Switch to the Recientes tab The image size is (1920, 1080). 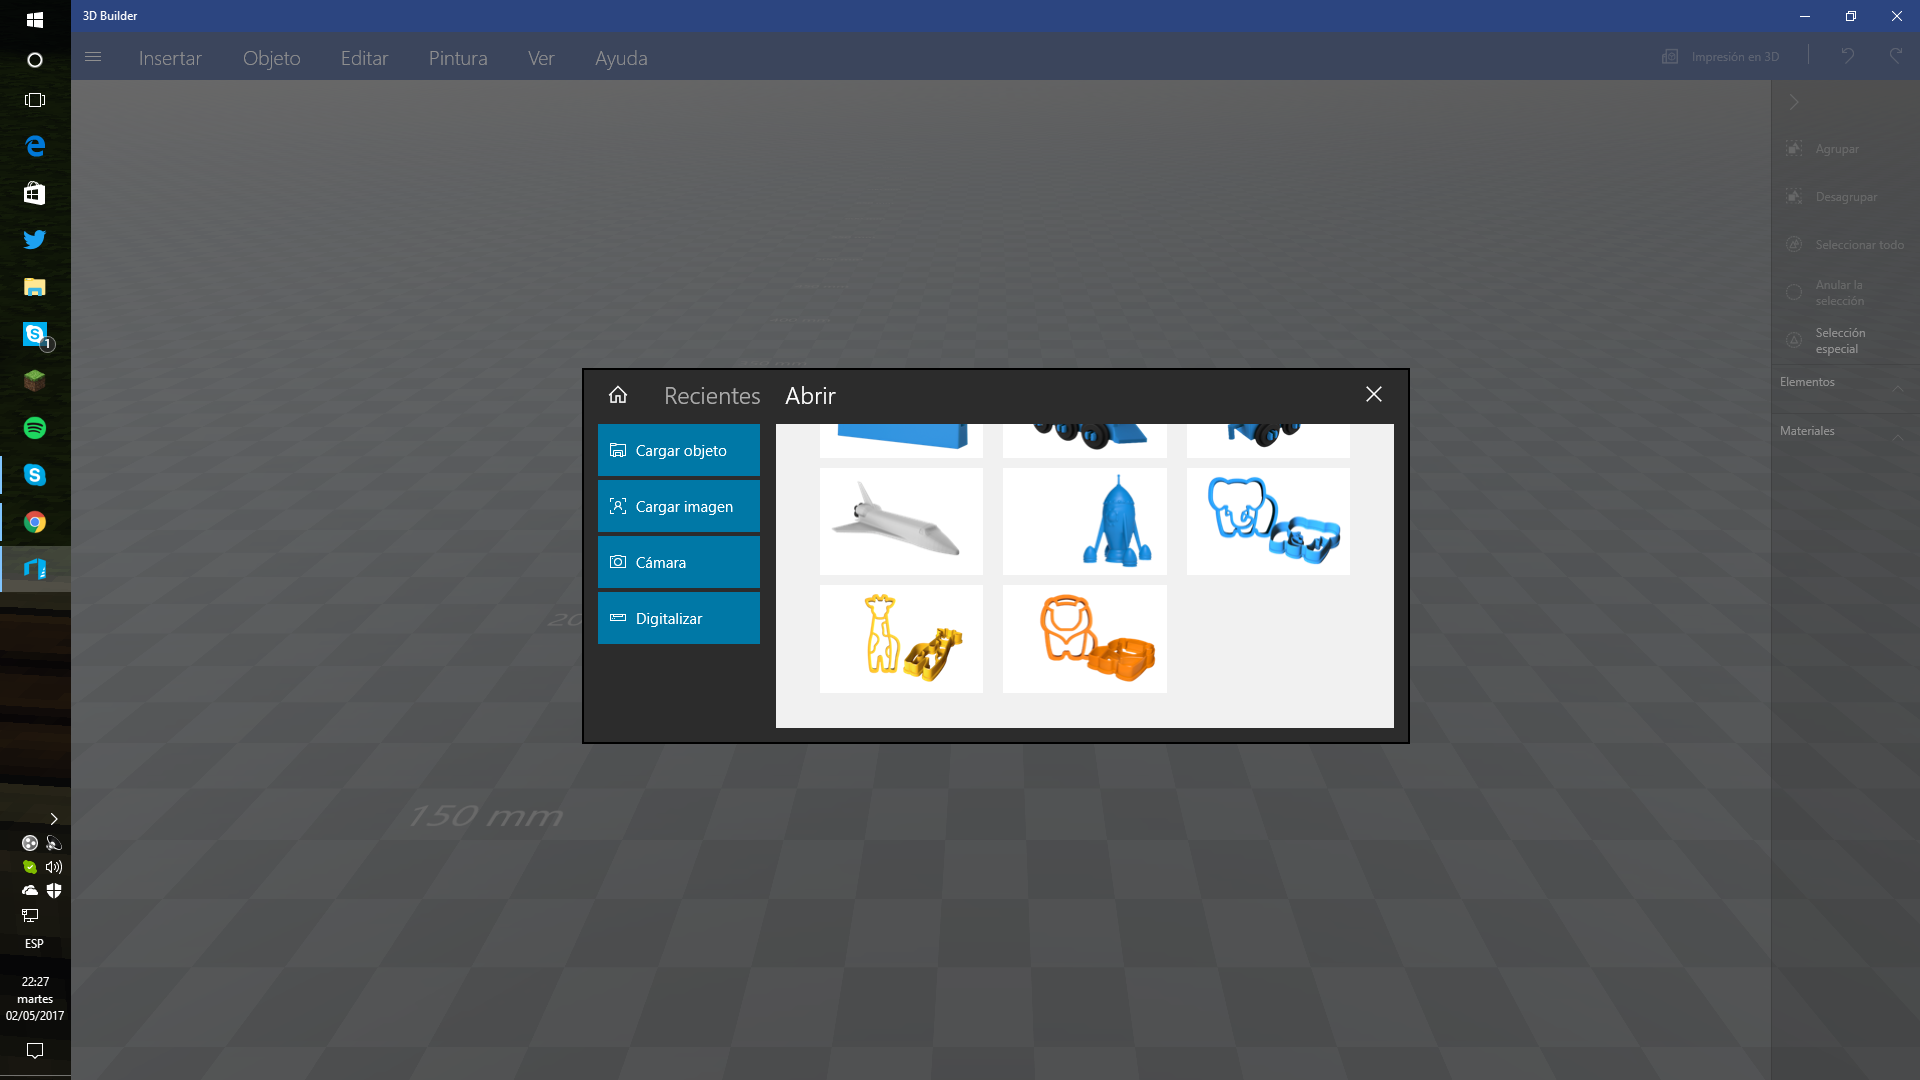(x=712, y=396)
